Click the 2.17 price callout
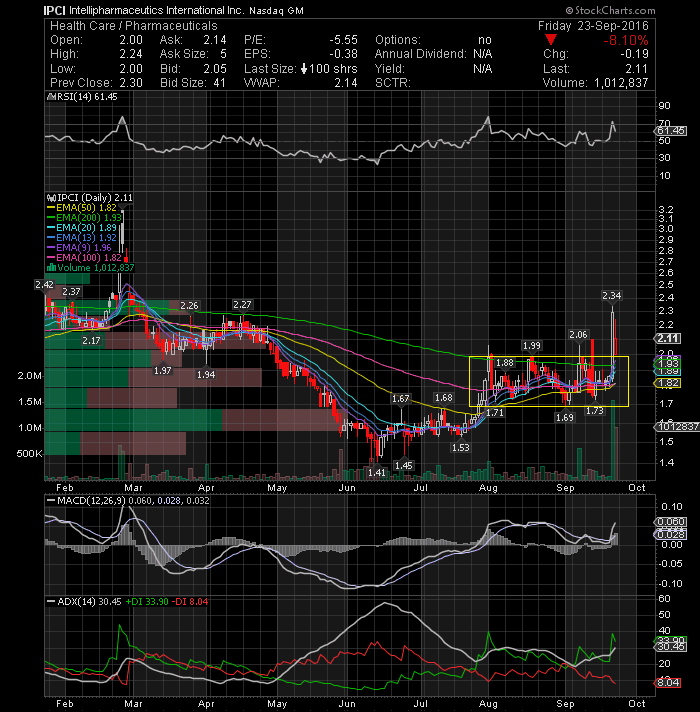This screenshot has height=712, width=700. 91,340
